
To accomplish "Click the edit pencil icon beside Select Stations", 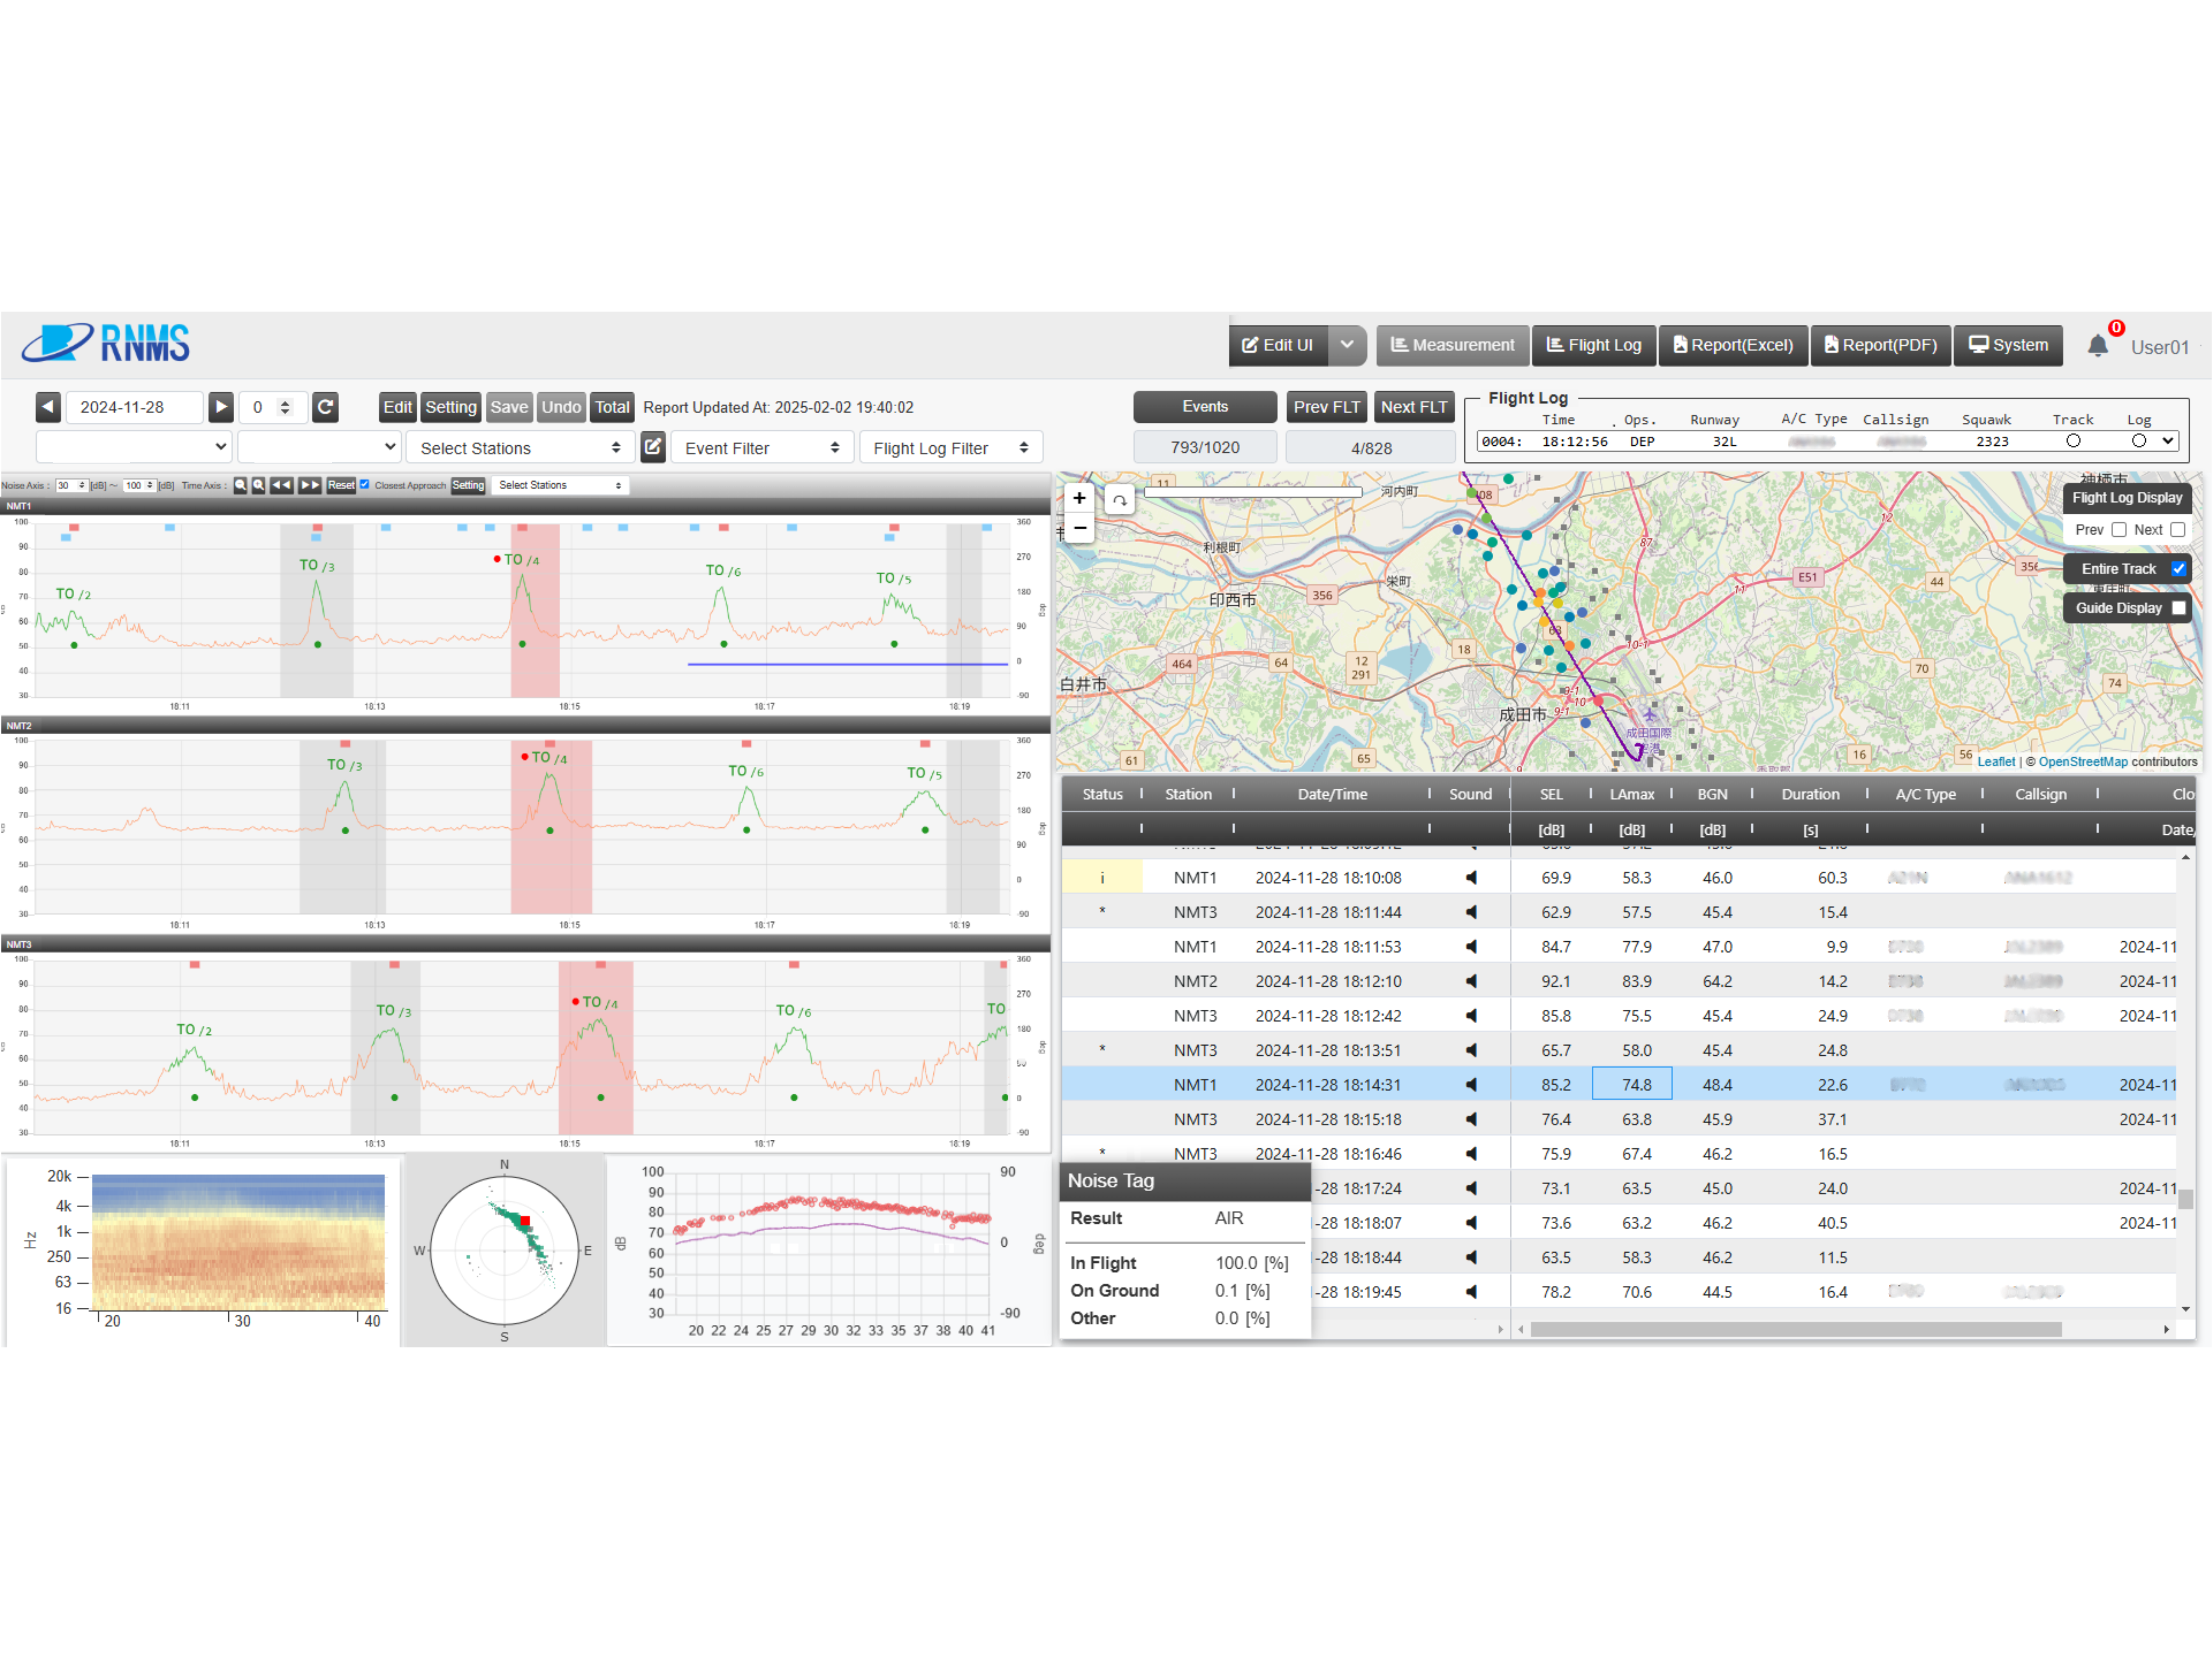I will pos(653,447).
